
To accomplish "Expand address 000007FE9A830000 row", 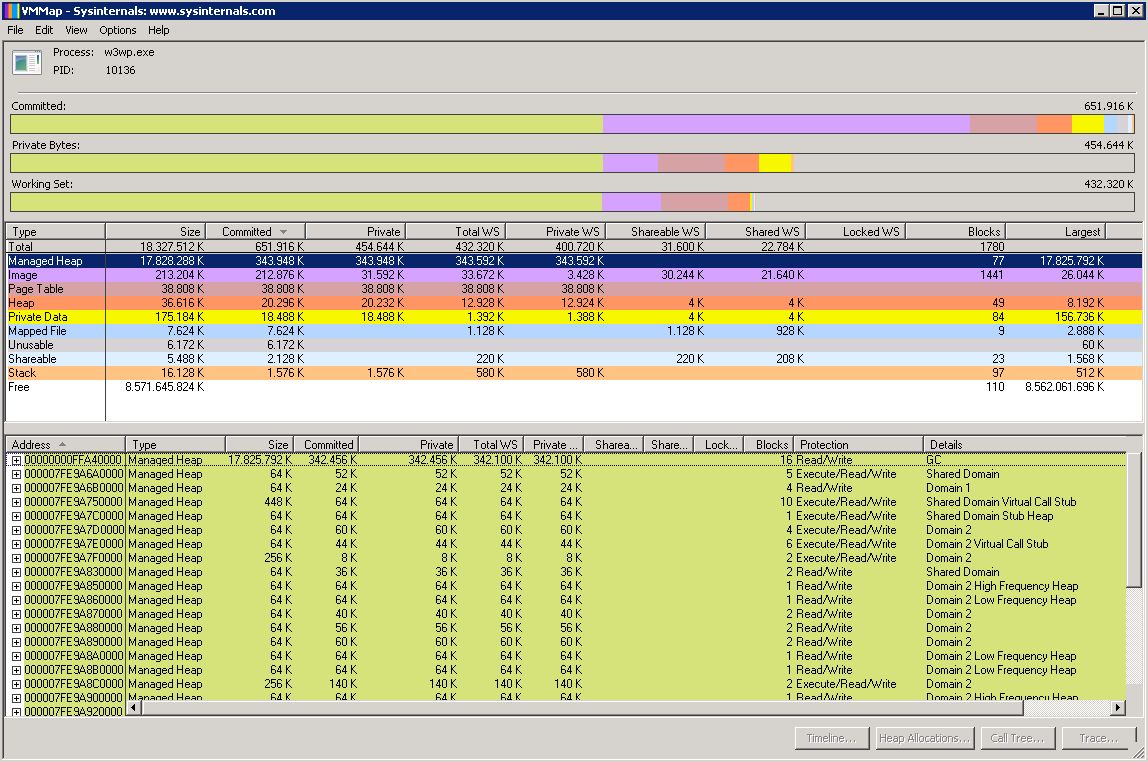I will pos(16,572).
